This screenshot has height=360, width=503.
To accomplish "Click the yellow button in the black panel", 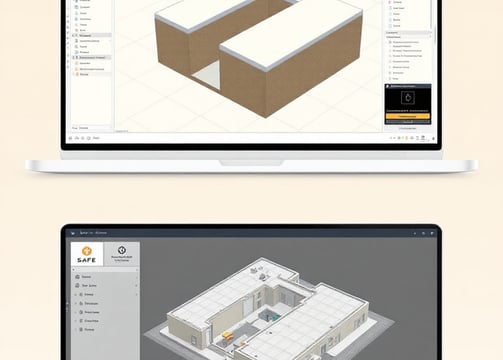I will 408,116.
